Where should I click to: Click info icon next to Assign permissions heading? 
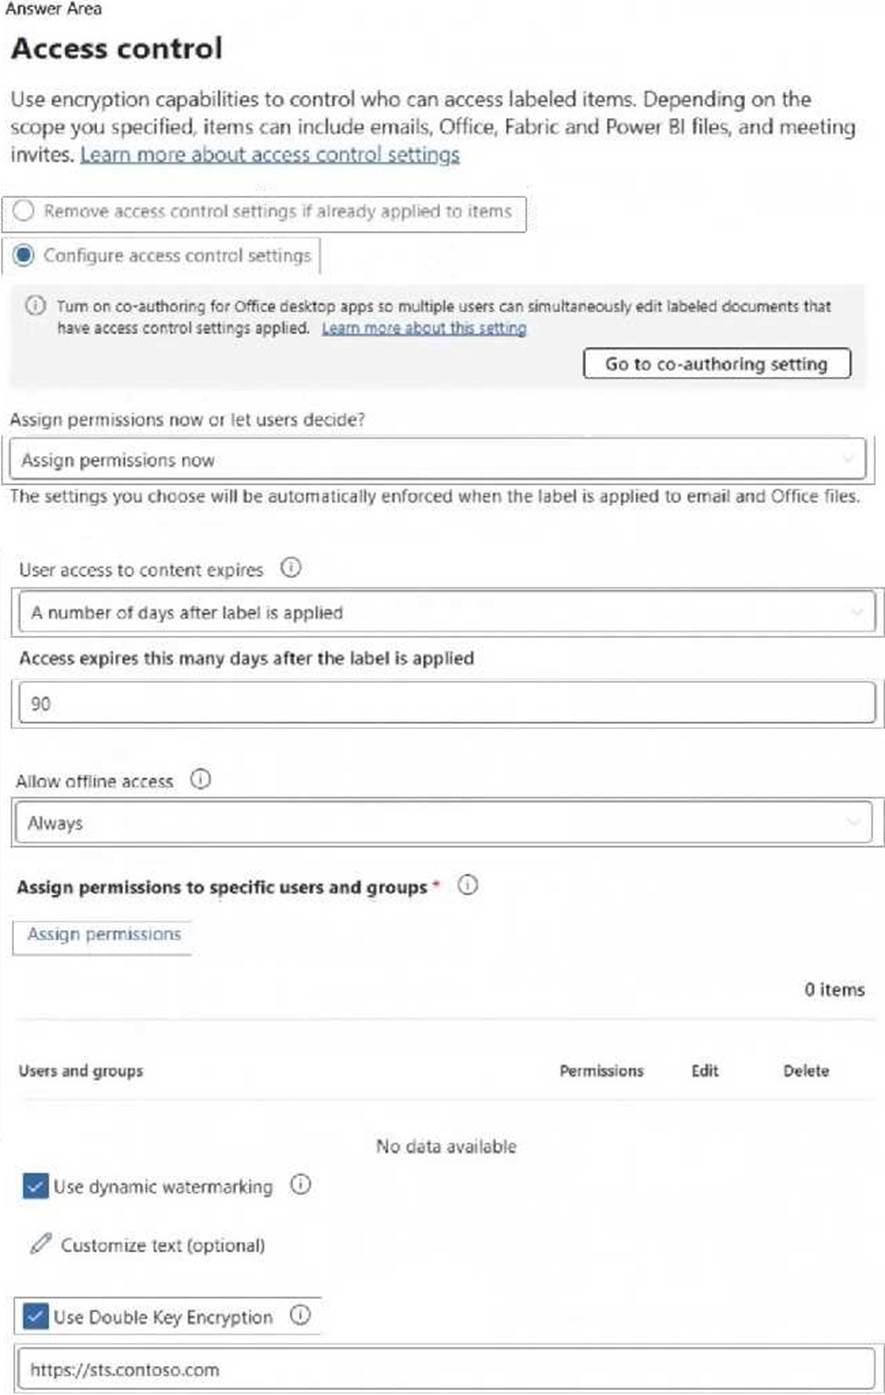[466, 886]
